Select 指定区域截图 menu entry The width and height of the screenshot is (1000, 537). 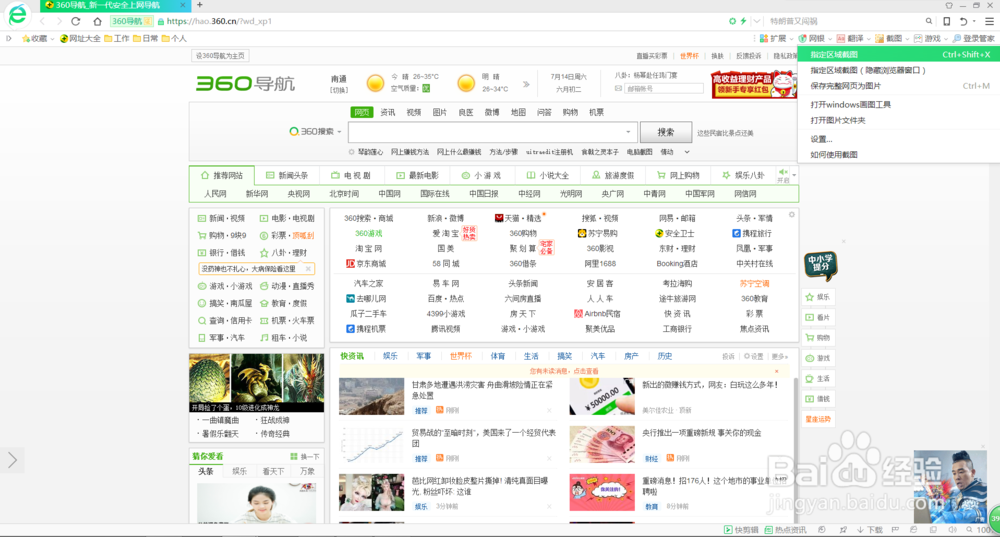(x=899, y=54)
